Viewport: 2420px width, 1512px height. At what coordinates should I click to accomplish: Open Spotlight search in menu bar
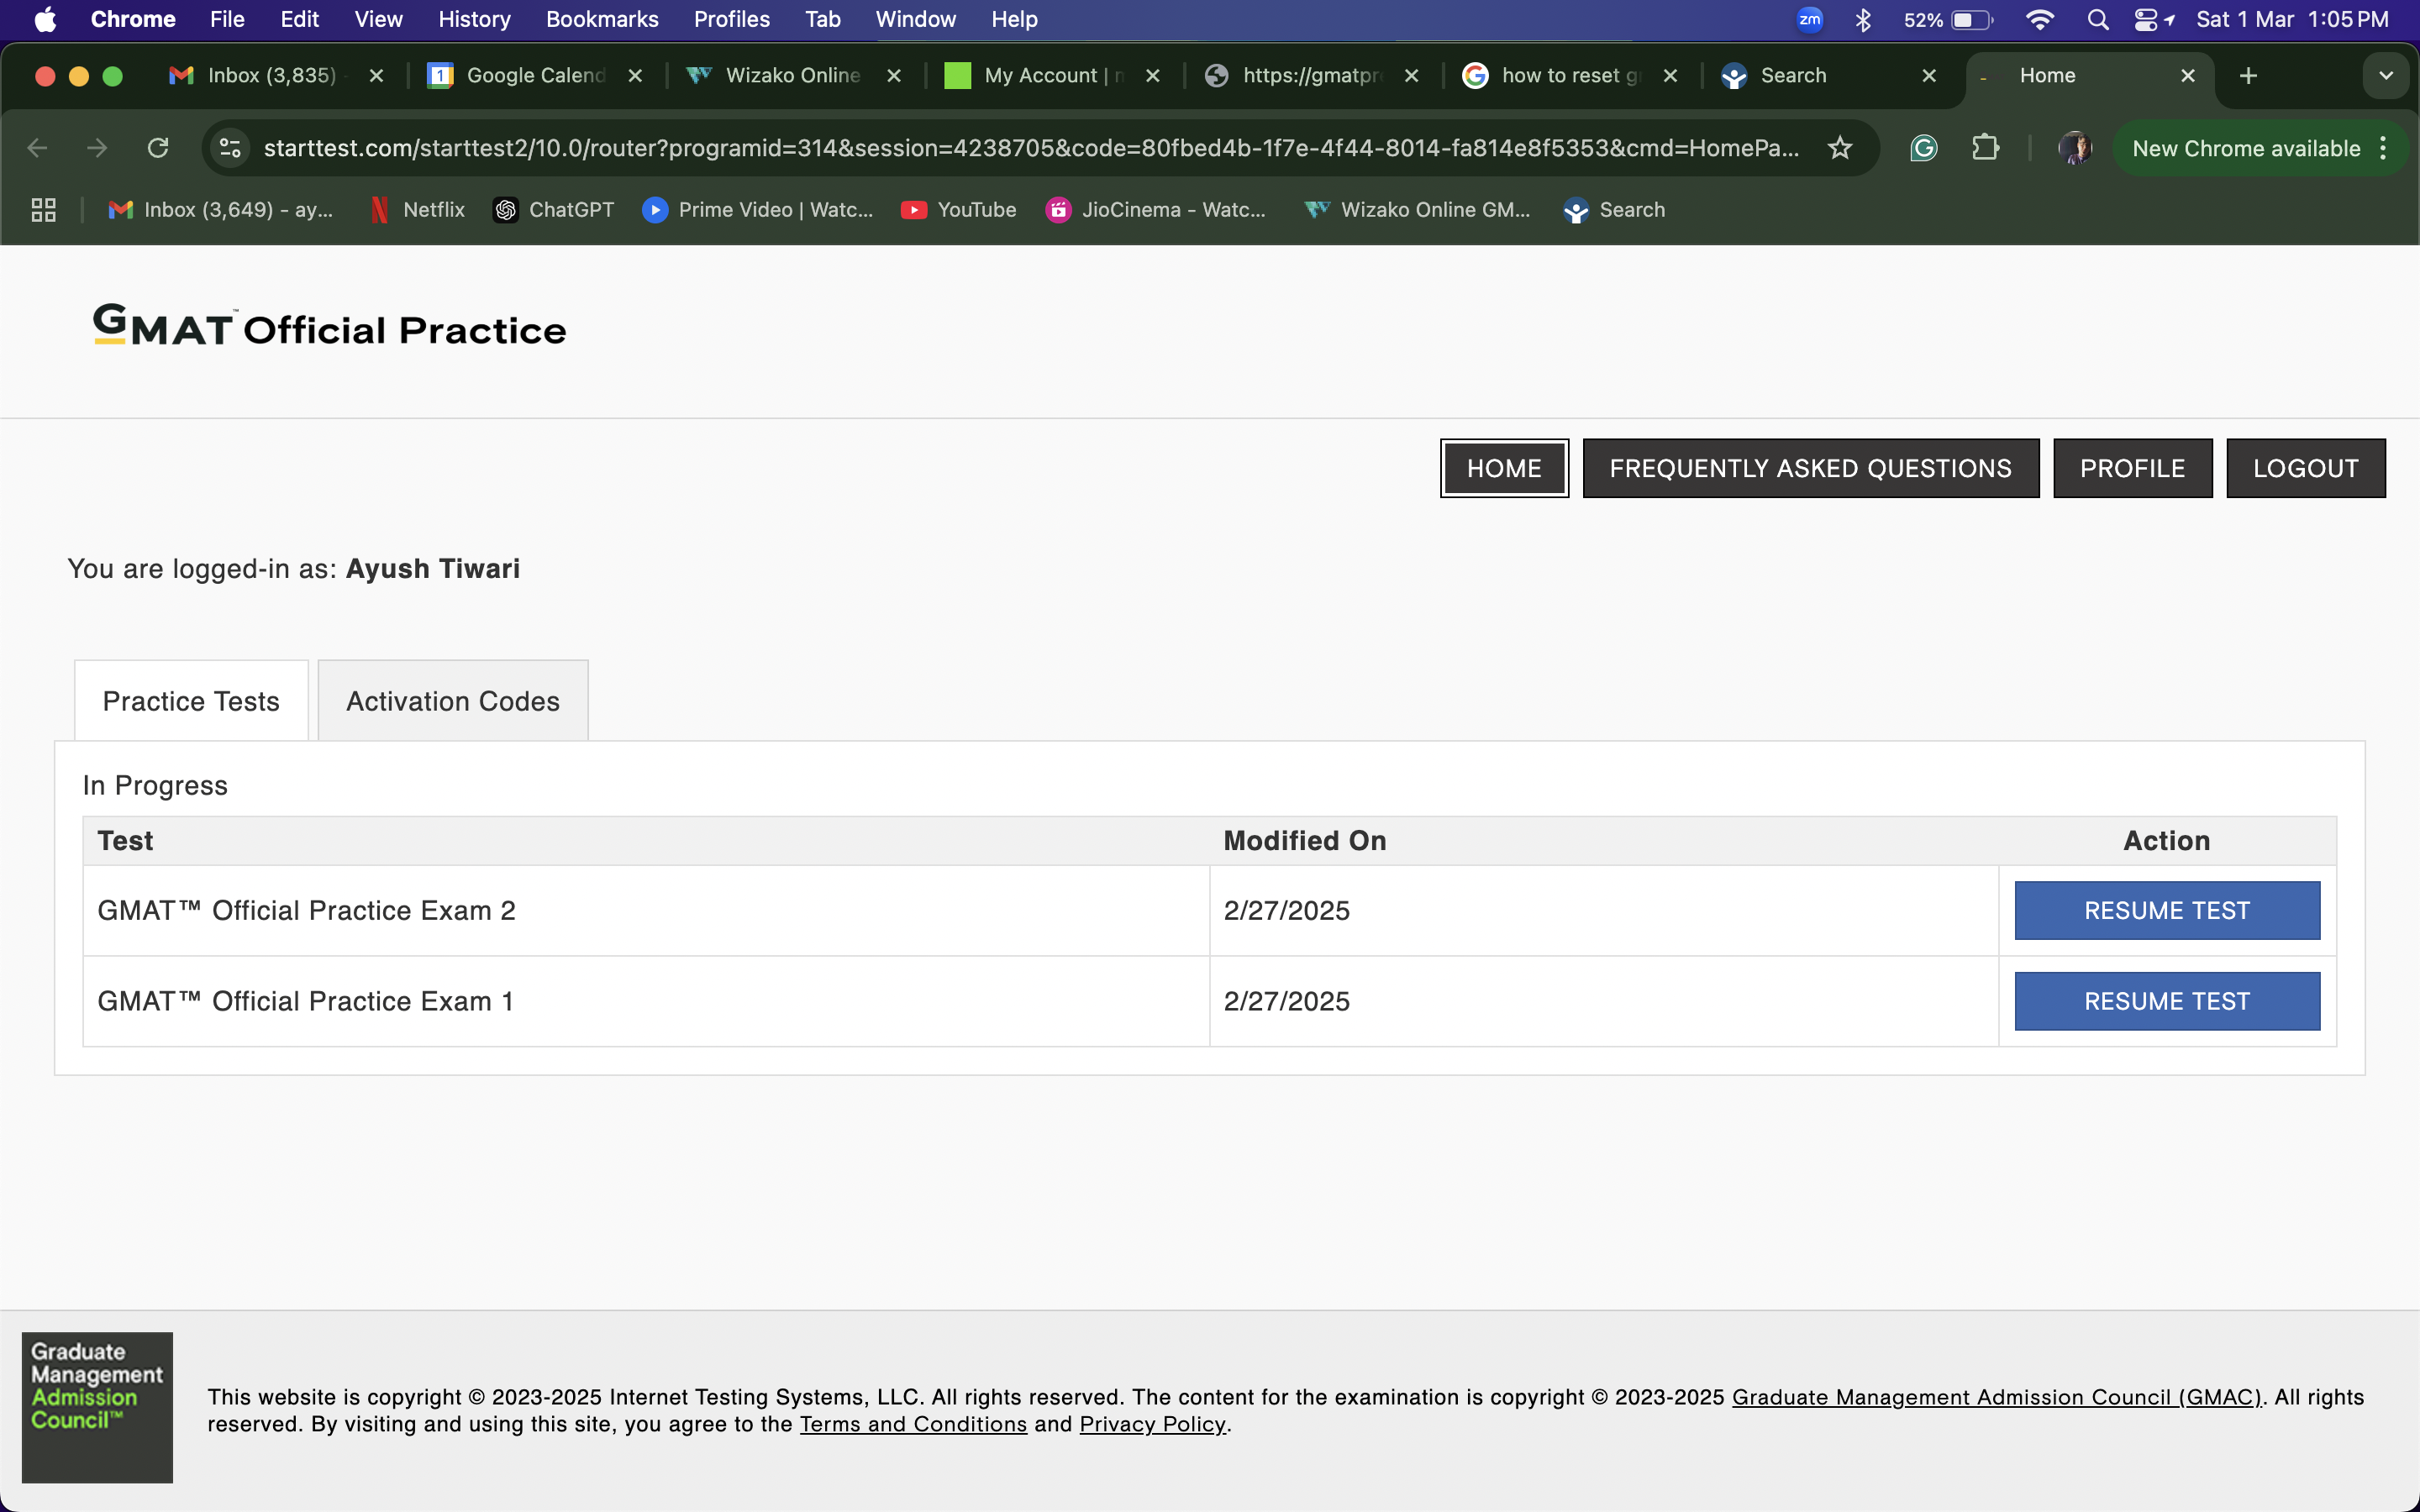(2098, 19)
